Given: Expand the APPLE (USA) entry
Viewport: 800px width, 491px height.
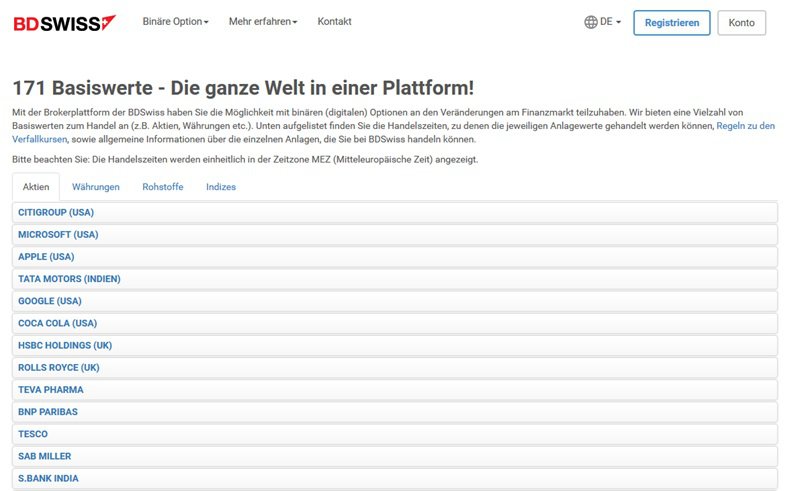Looking at the screenshot, I should [x=395, y=257].
